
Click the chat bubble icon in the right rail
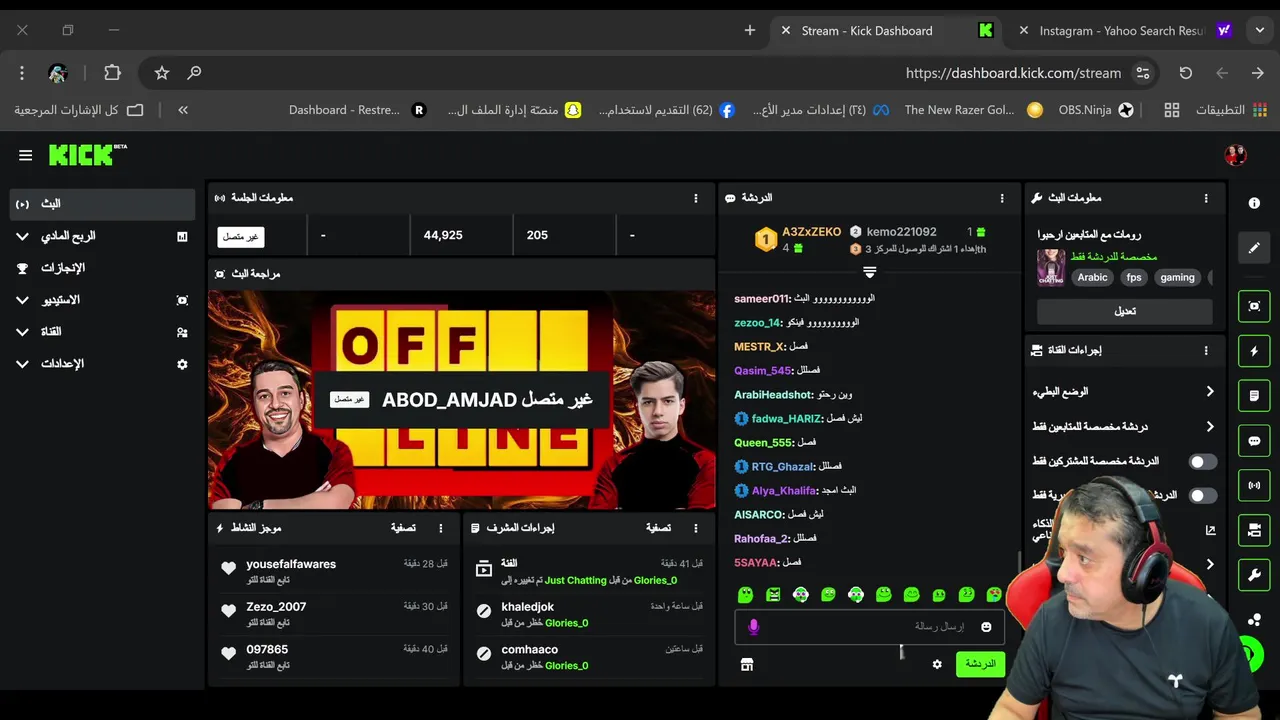(1254, 441)
